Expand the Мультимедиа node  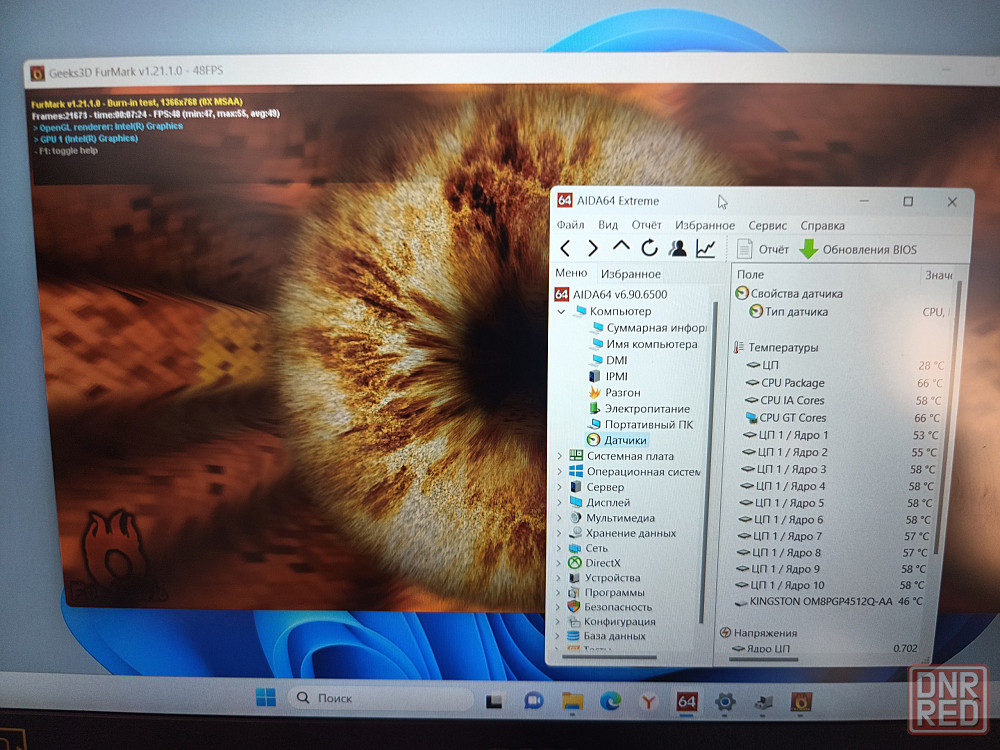point(559,518)
